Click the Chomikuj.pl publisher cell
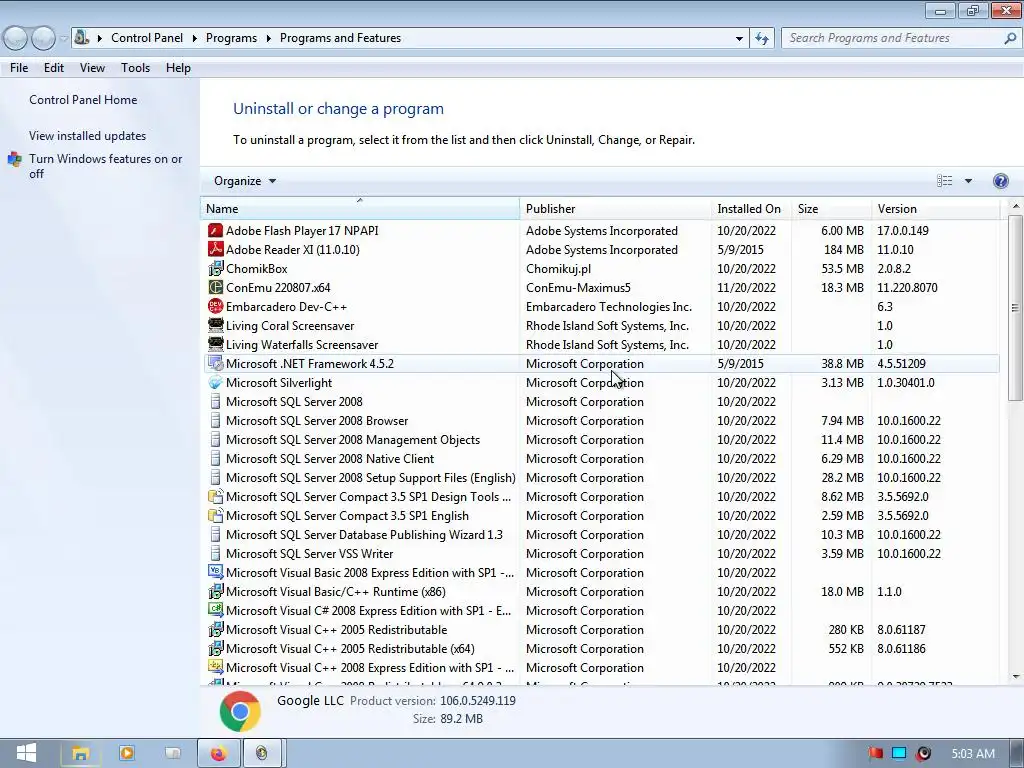1024x768 pixels. (558, 268)
